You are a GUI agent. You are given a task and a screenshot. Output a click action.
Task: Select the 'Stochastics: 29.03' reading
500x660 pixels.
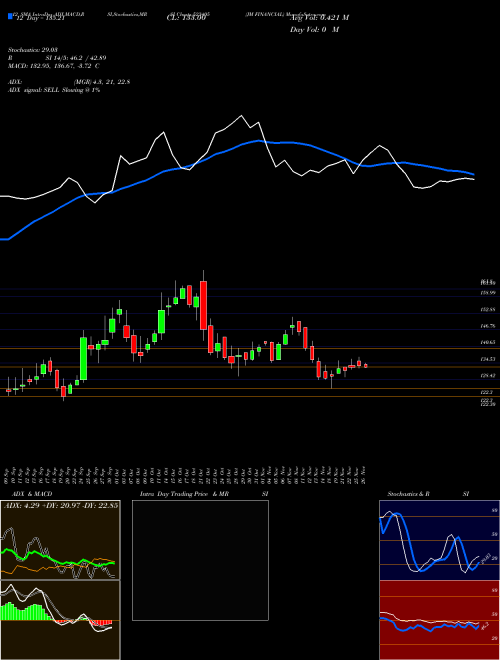(x=32, y=50)
